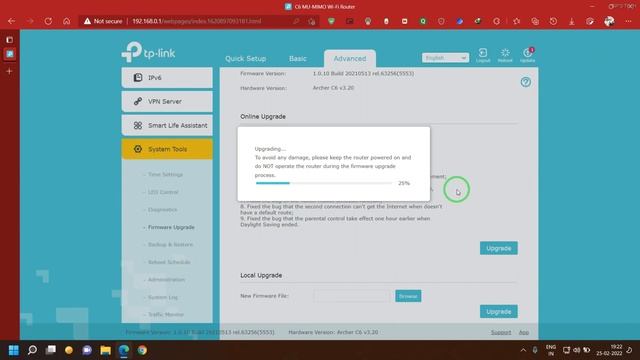The image size is (640, 360).
Task: Click the browser address bar URL
Action: click(196, 21)
